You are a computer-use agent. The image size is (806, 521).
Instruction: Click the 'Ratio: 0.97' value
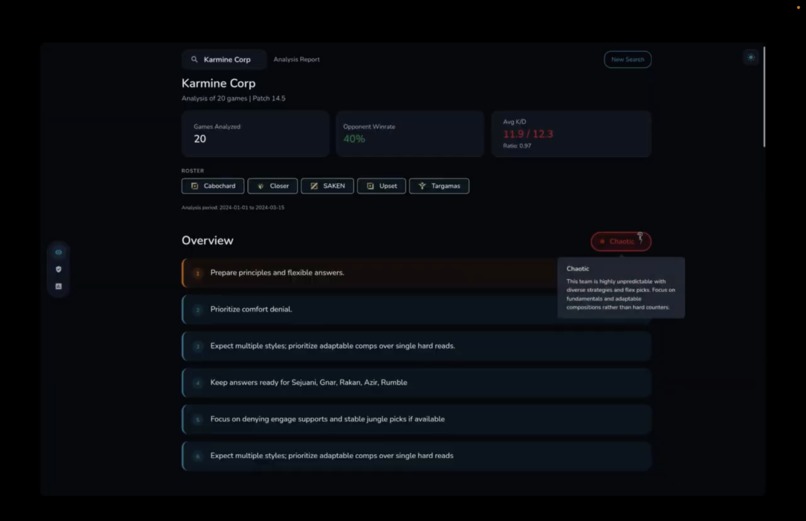point(517,146)
